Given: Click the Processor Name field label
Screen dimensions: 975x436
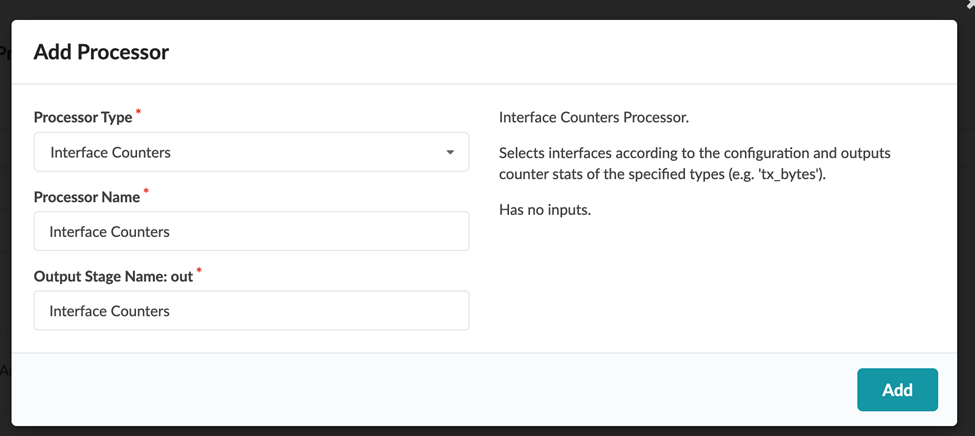Looking at the screenshot, I should [x=87, y=197].
